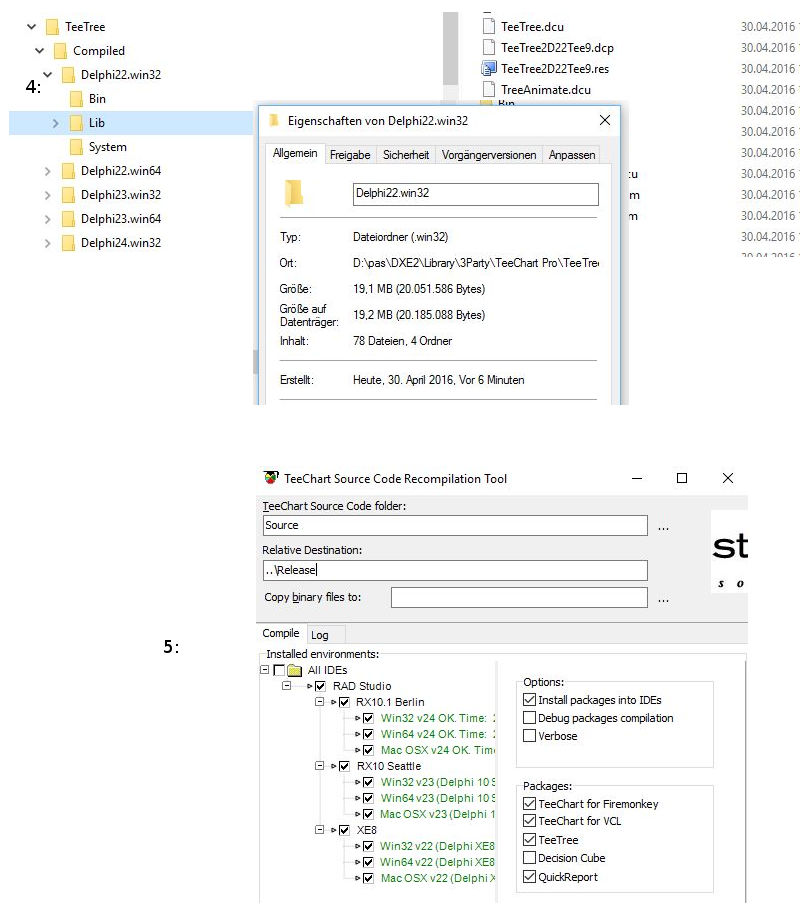Click the System folder icon
Viewport: 800px width, 921px height.
[x=76, y=147]
